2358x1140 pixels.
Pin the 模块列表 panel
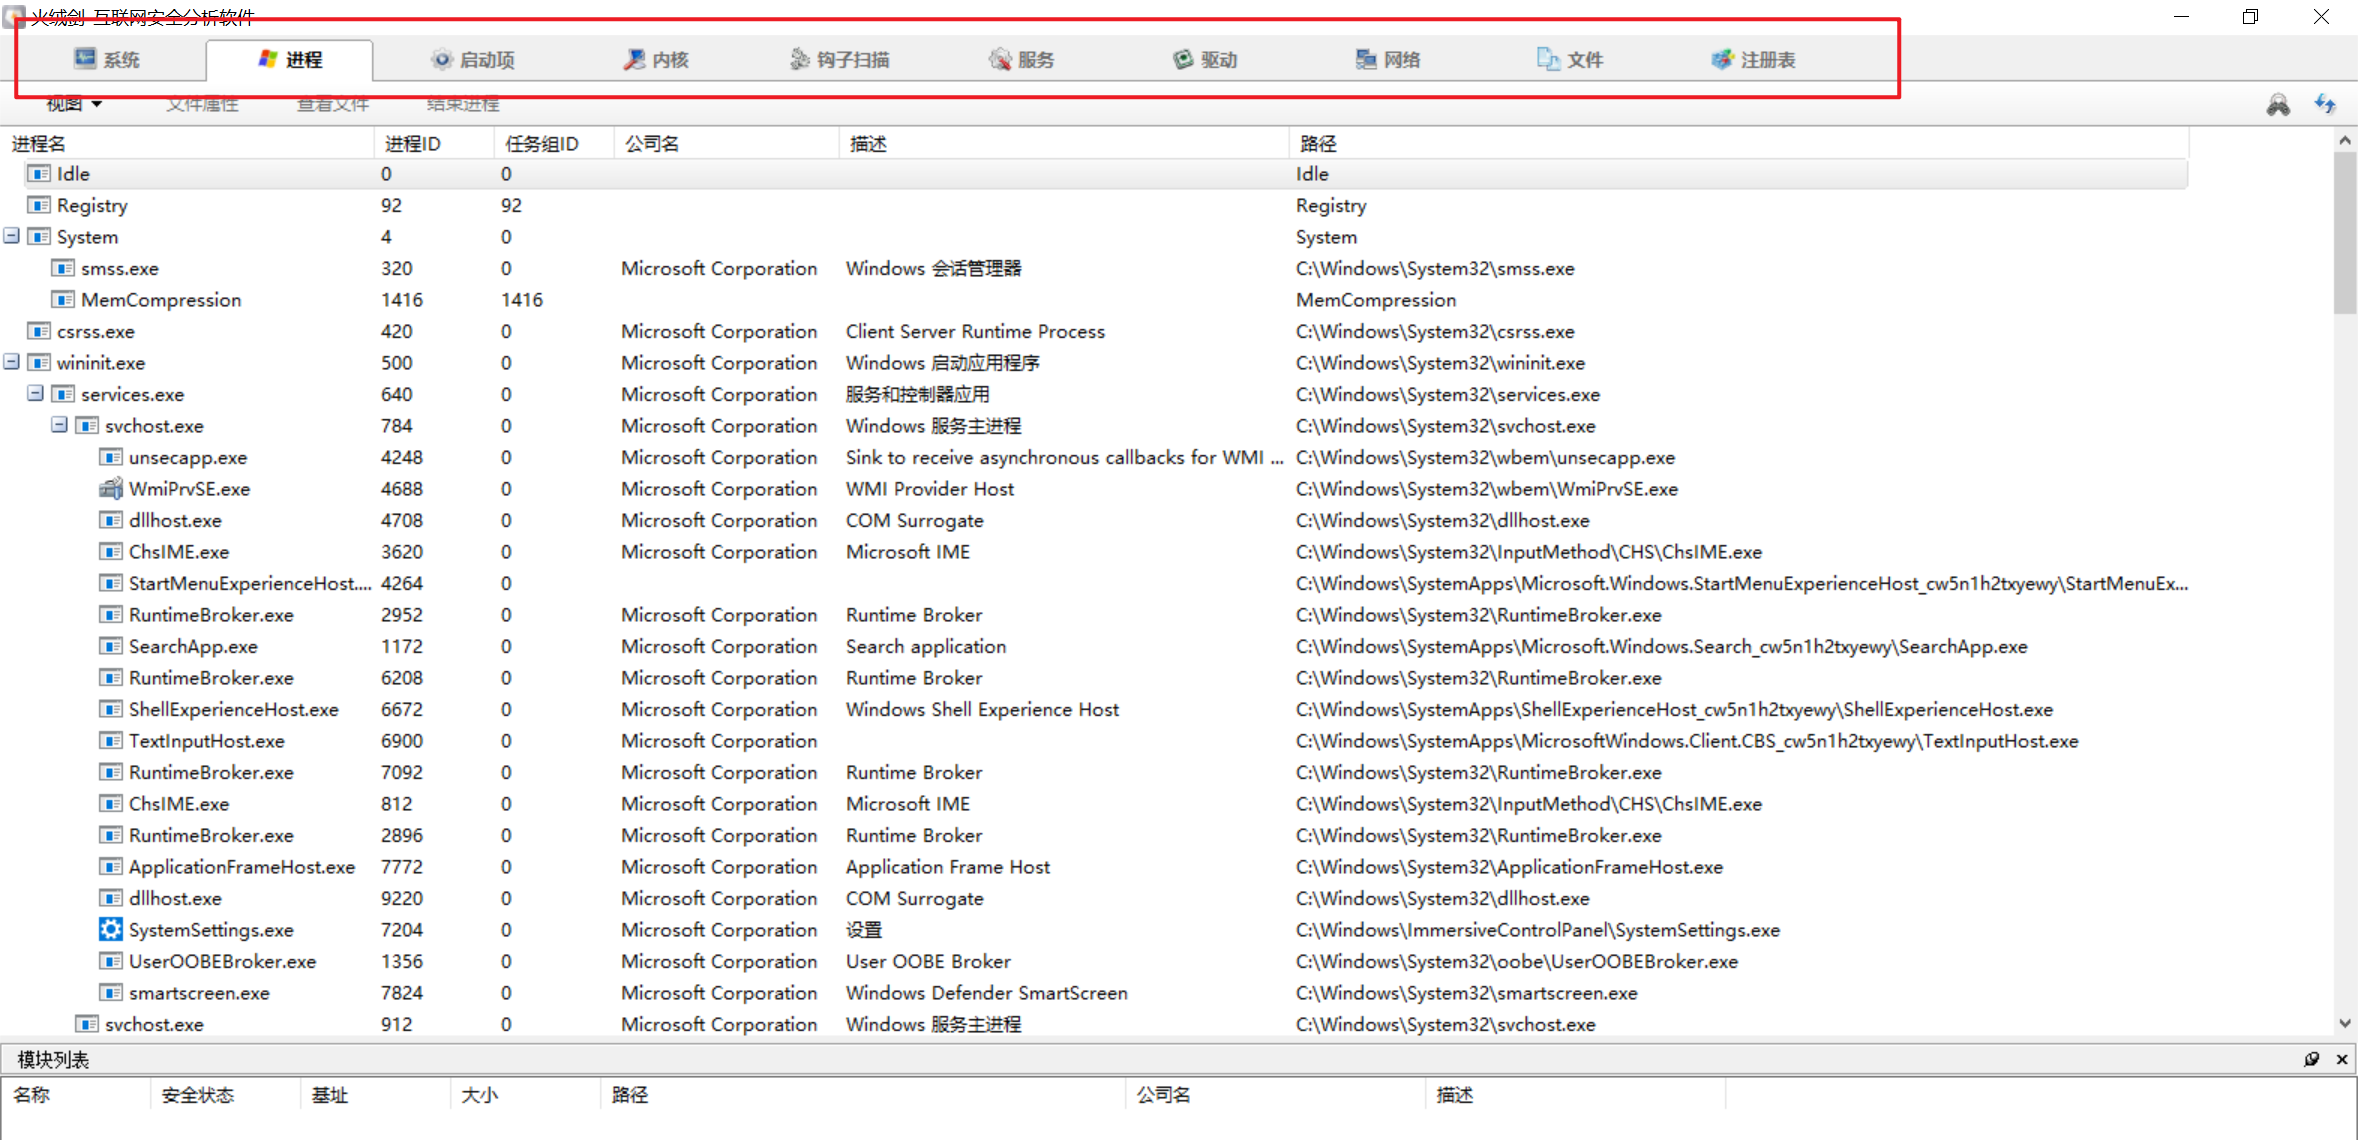point(2311,1059)
